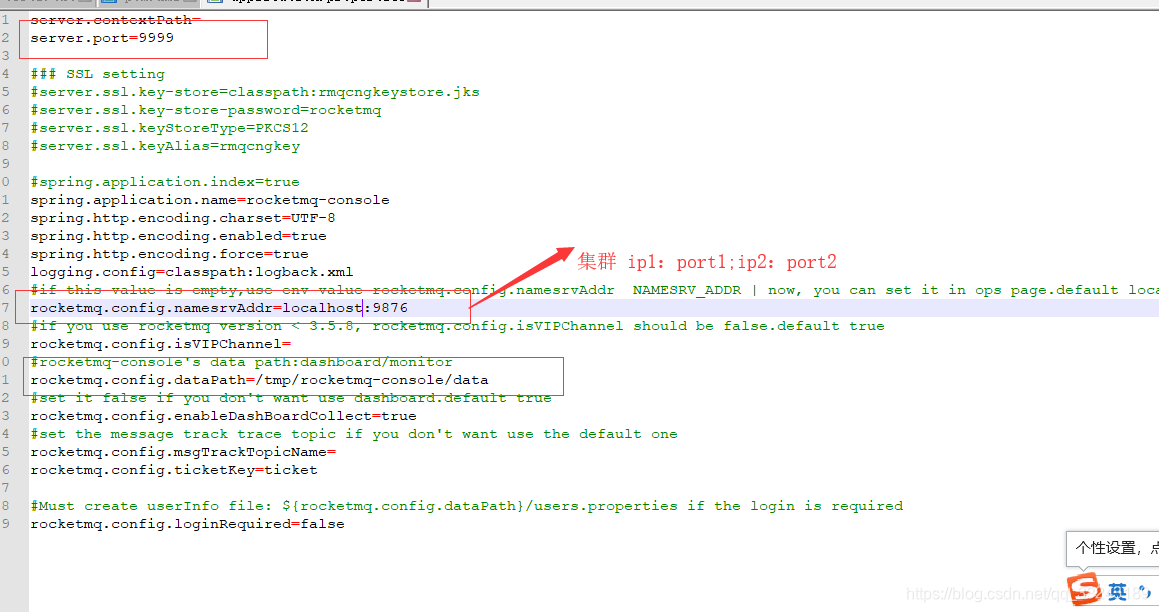
Task: Click the key-store=classpath:rmqcngkeystore.jks line
Action: [x=255, y=92]
